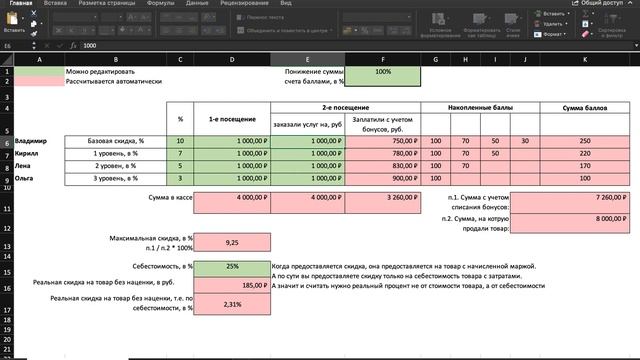640x360 pixels.
Task: Click the 8 000,00 ₽ cell
Action: (x=570, y=223)
